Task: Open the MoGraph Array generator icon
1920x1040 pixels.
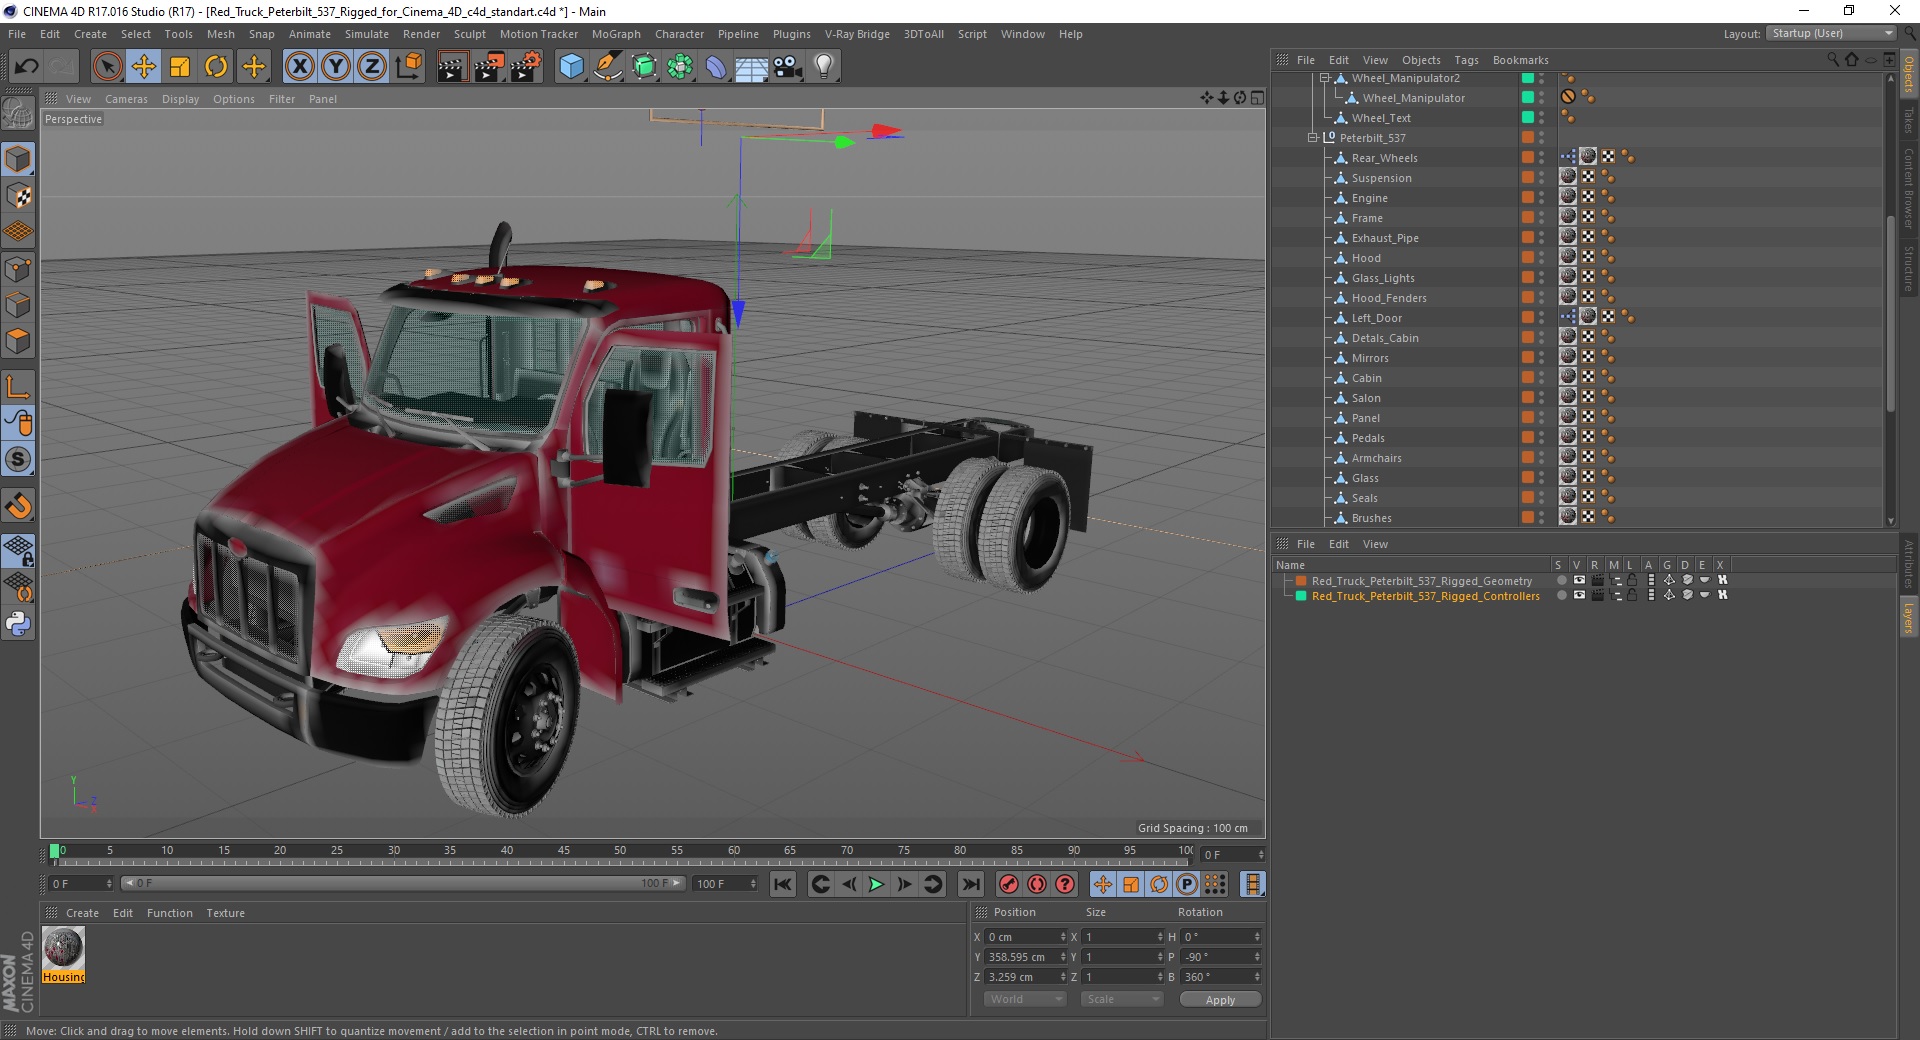Action: tap(681, 67)
